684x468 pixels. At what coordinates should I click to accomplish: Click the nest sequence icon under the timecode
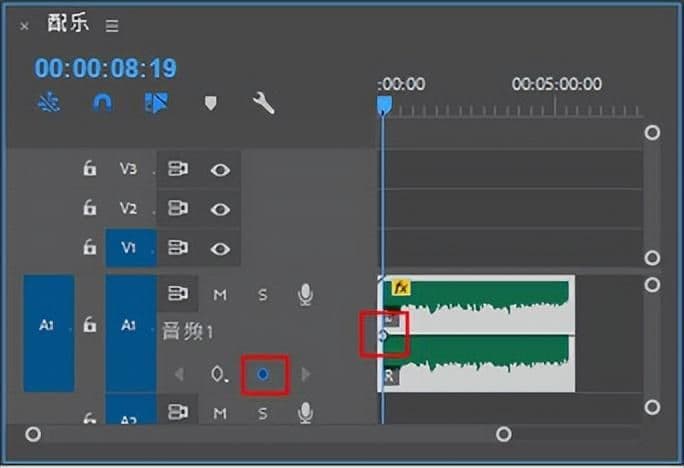(x=49, y=103)
